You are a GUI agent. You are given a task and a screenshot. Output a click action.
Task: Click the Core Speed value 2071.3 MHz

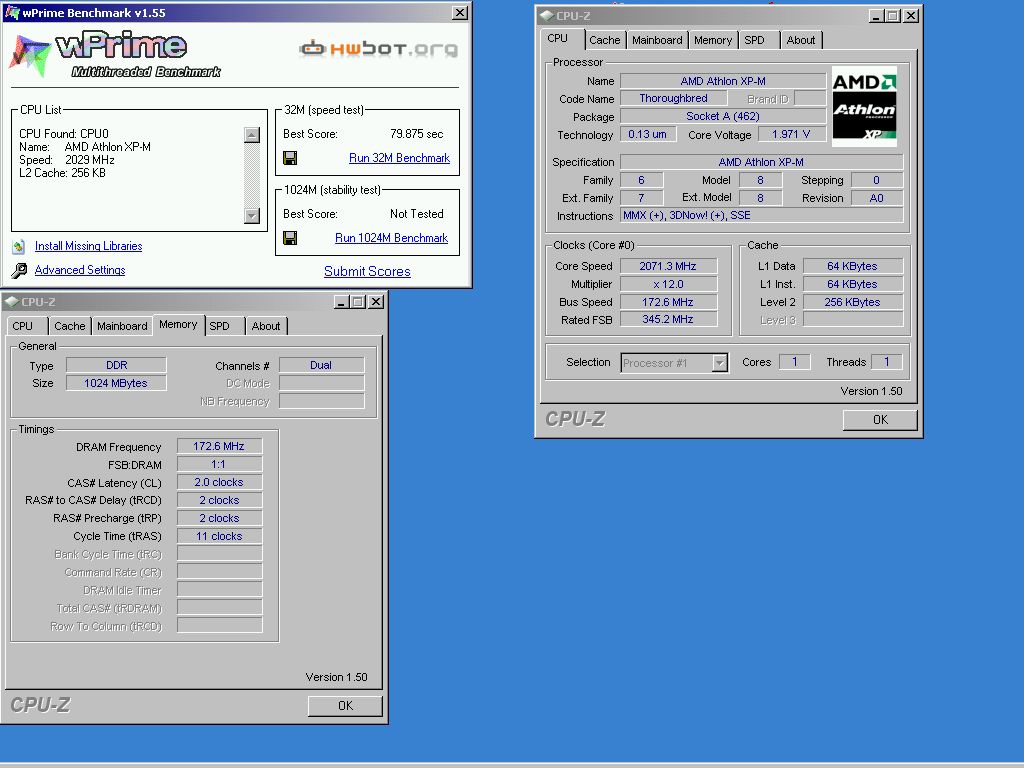point(668,266)
